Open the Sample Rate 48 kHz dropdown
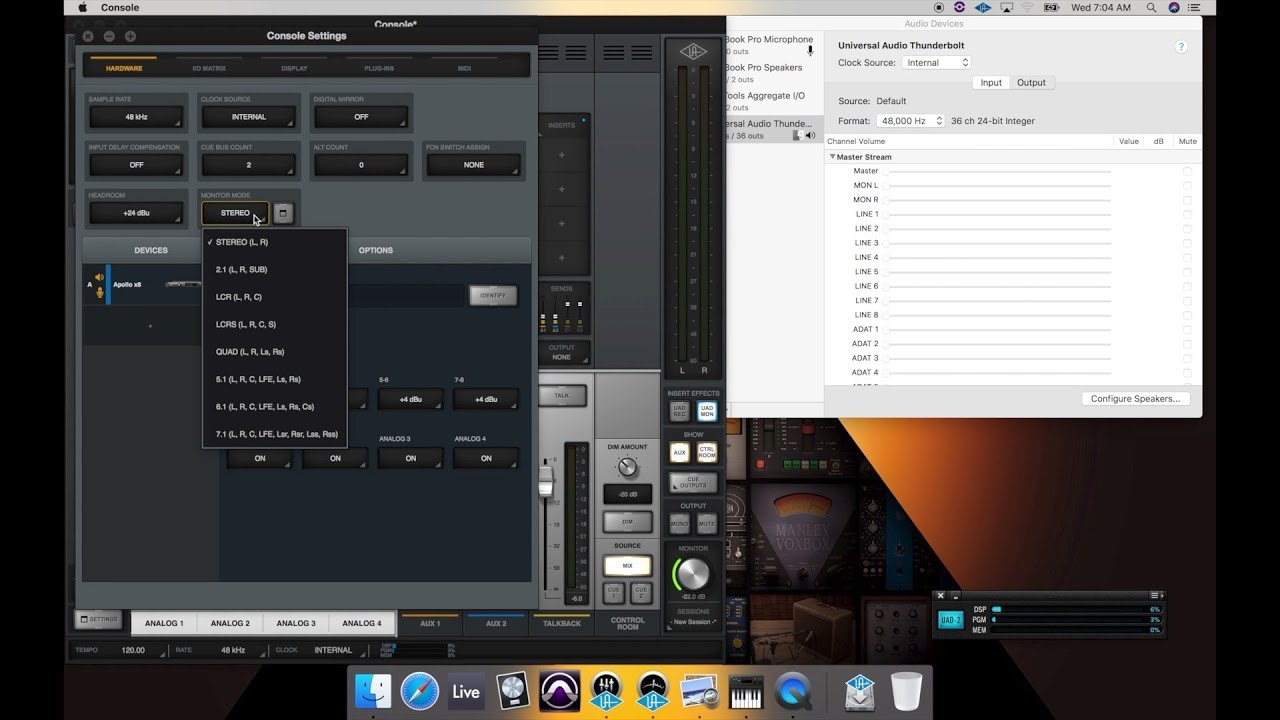This screenshot has width=1280, height=720. point(136,117)
